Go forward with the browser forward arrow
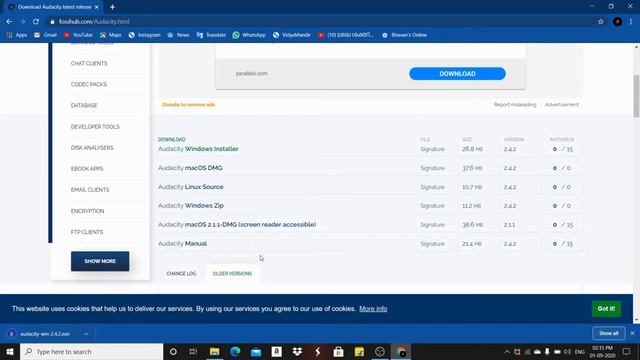This screenshot has width=640, height=360. click(22, 22)
